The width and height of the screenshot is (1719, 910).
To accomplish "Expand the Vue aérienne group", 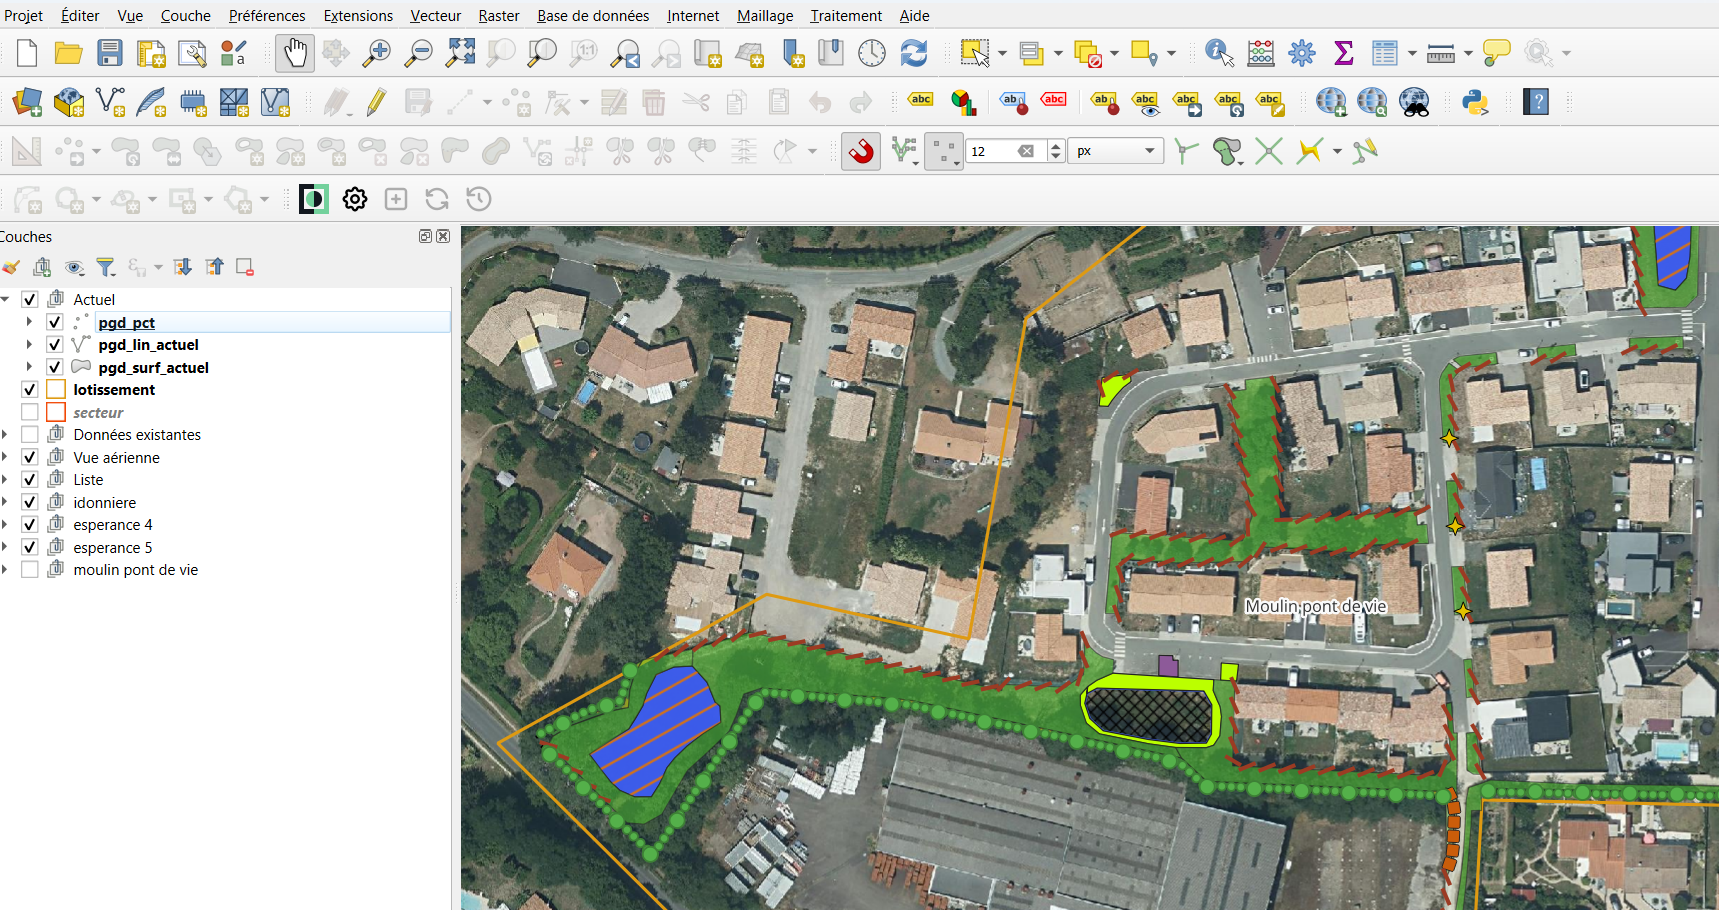I will (5, 457).
